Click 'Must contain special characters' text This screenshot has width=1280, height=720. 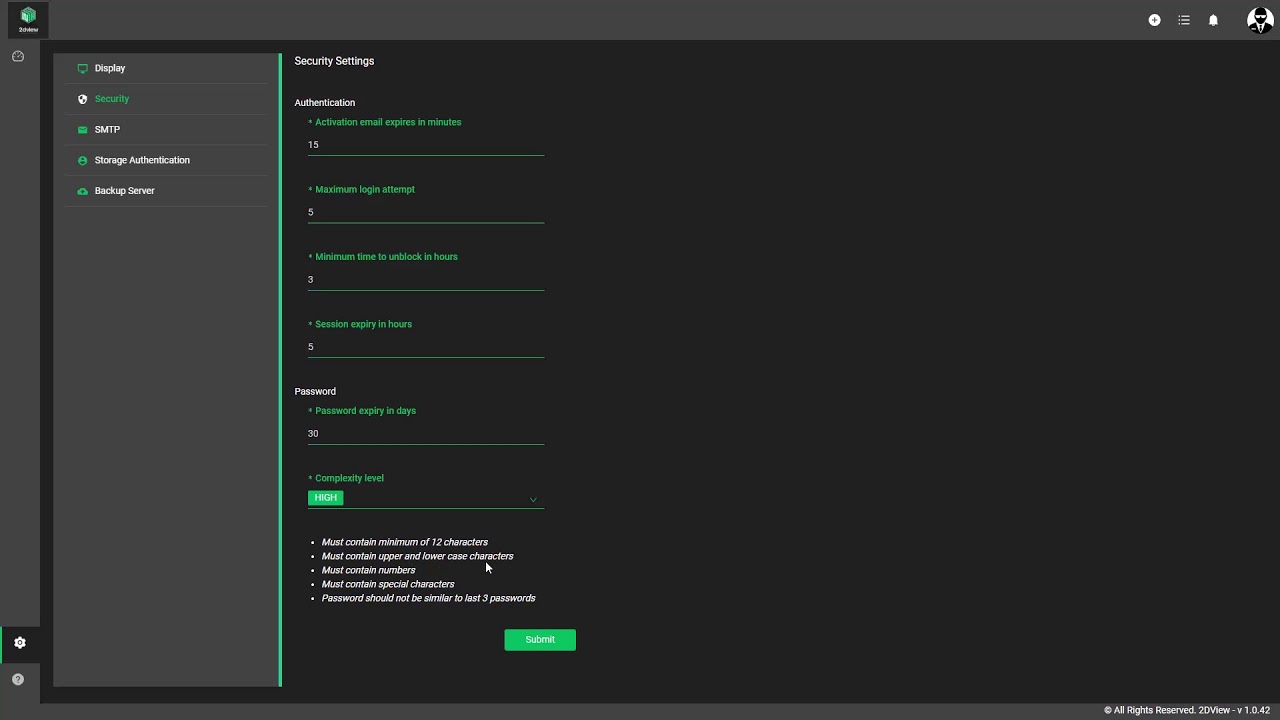(388, 584)
